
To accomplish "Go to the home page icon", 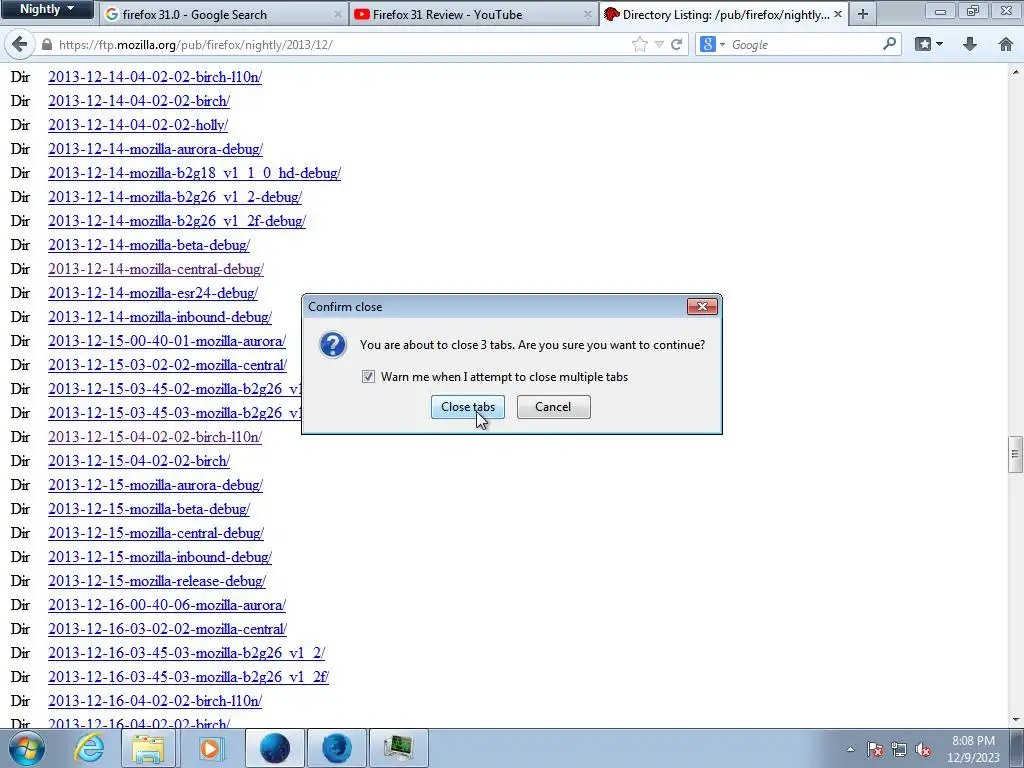I will pos(1006,44).
